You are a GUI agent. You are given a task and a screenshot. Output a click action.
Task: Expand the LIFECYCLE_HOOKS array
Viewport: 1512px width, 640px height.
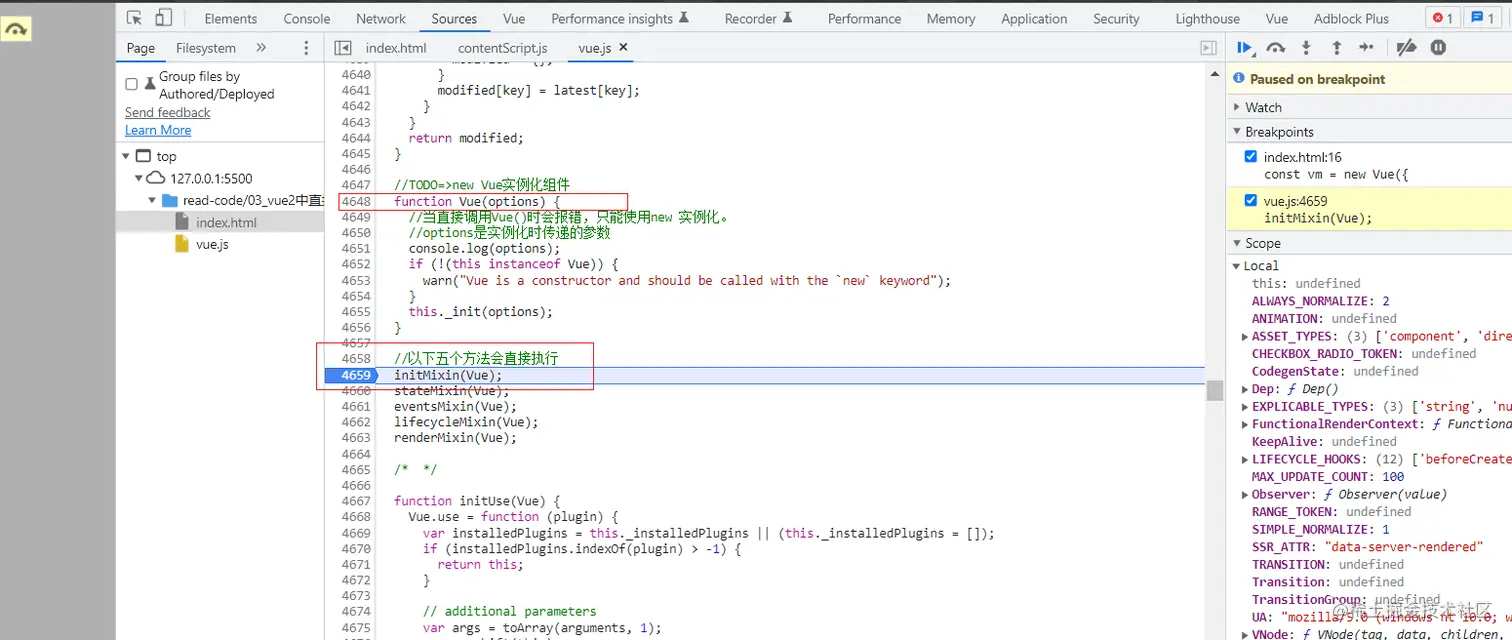coord(1245,460)
